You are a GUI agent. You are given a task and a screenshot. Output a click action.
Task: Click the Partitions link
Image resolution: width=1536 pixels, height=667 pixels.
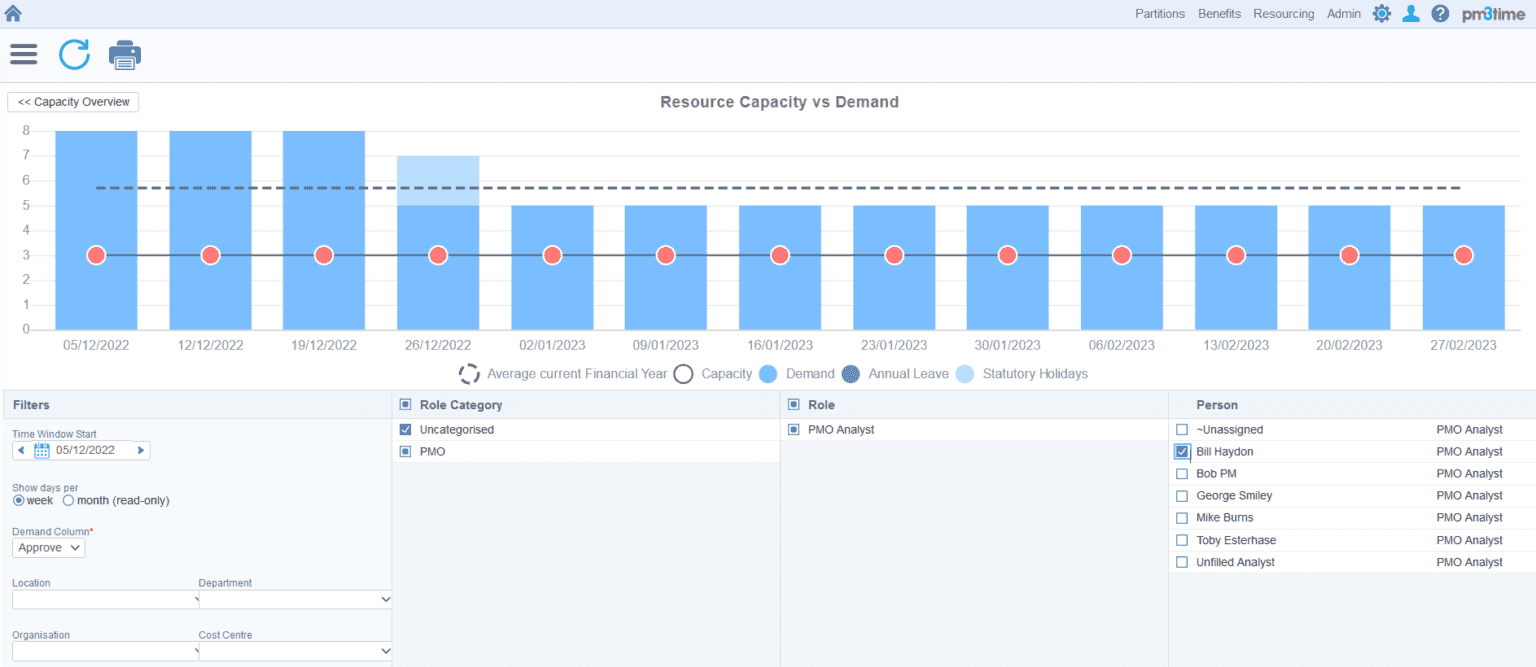click(1160, 13)
